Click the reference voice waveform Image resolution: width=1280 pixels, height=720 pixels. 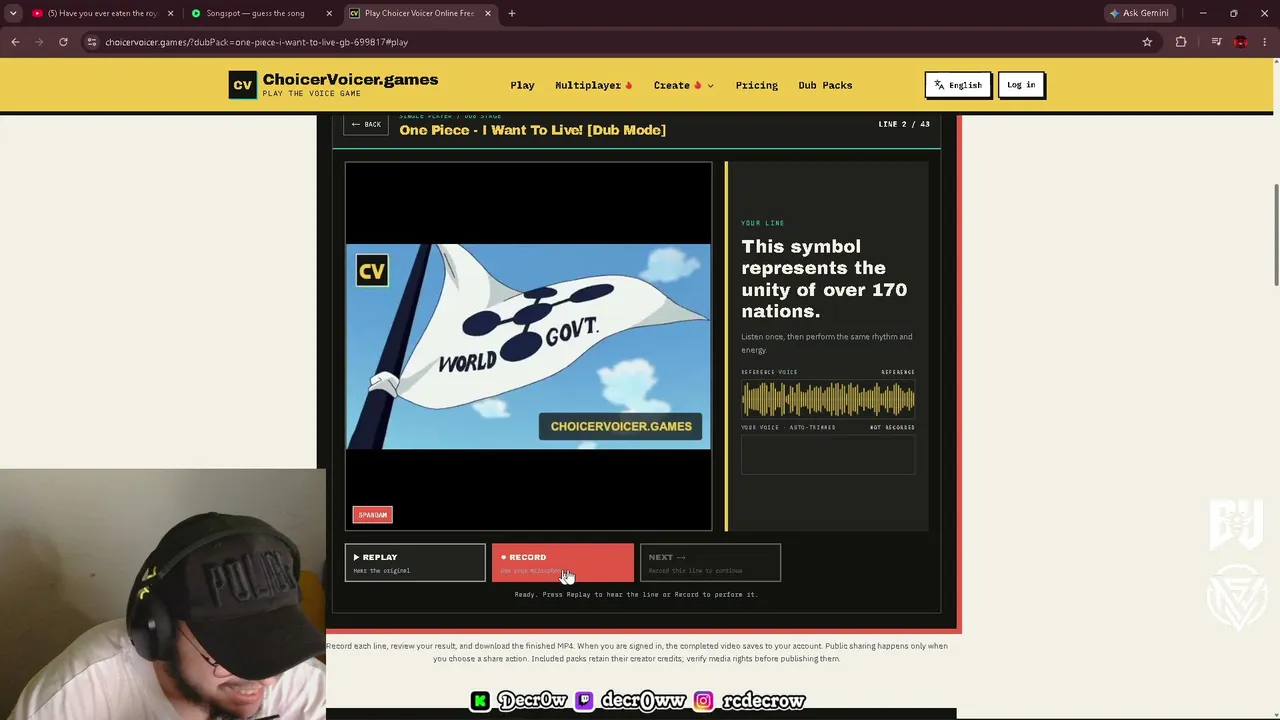(828, 400)
